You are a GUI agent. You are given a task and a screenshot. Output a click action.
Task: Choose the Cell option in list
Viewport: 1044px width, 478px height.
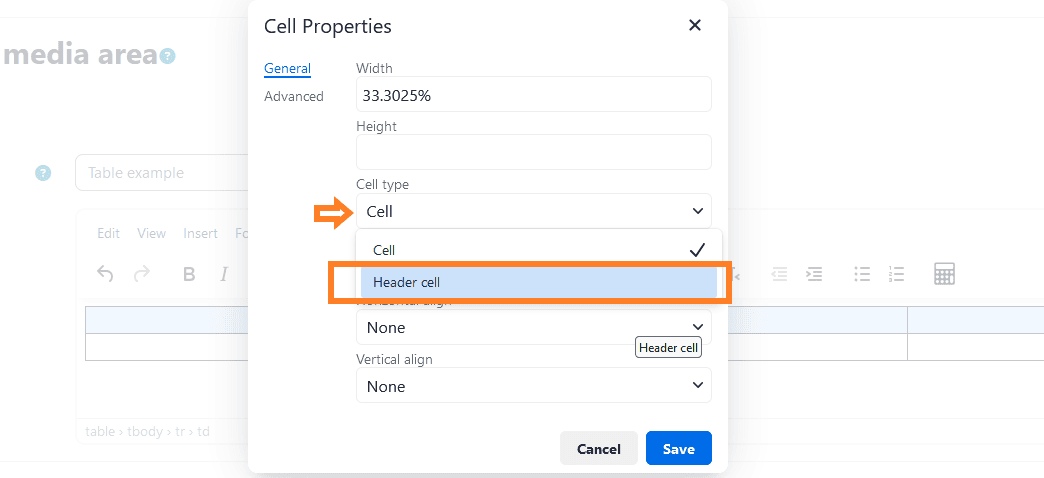[538, 250]
